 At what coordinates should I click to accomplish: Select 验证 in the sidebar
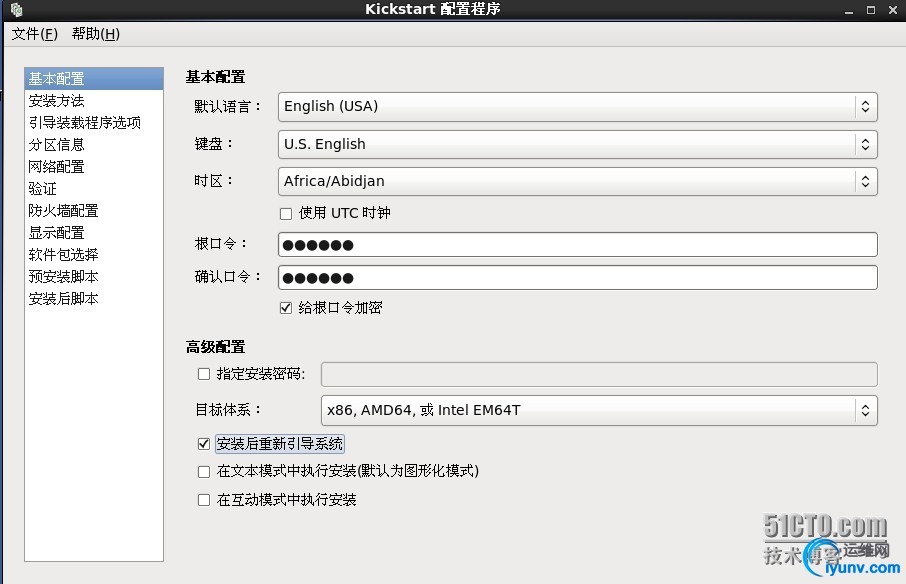[x=94, y=188]
